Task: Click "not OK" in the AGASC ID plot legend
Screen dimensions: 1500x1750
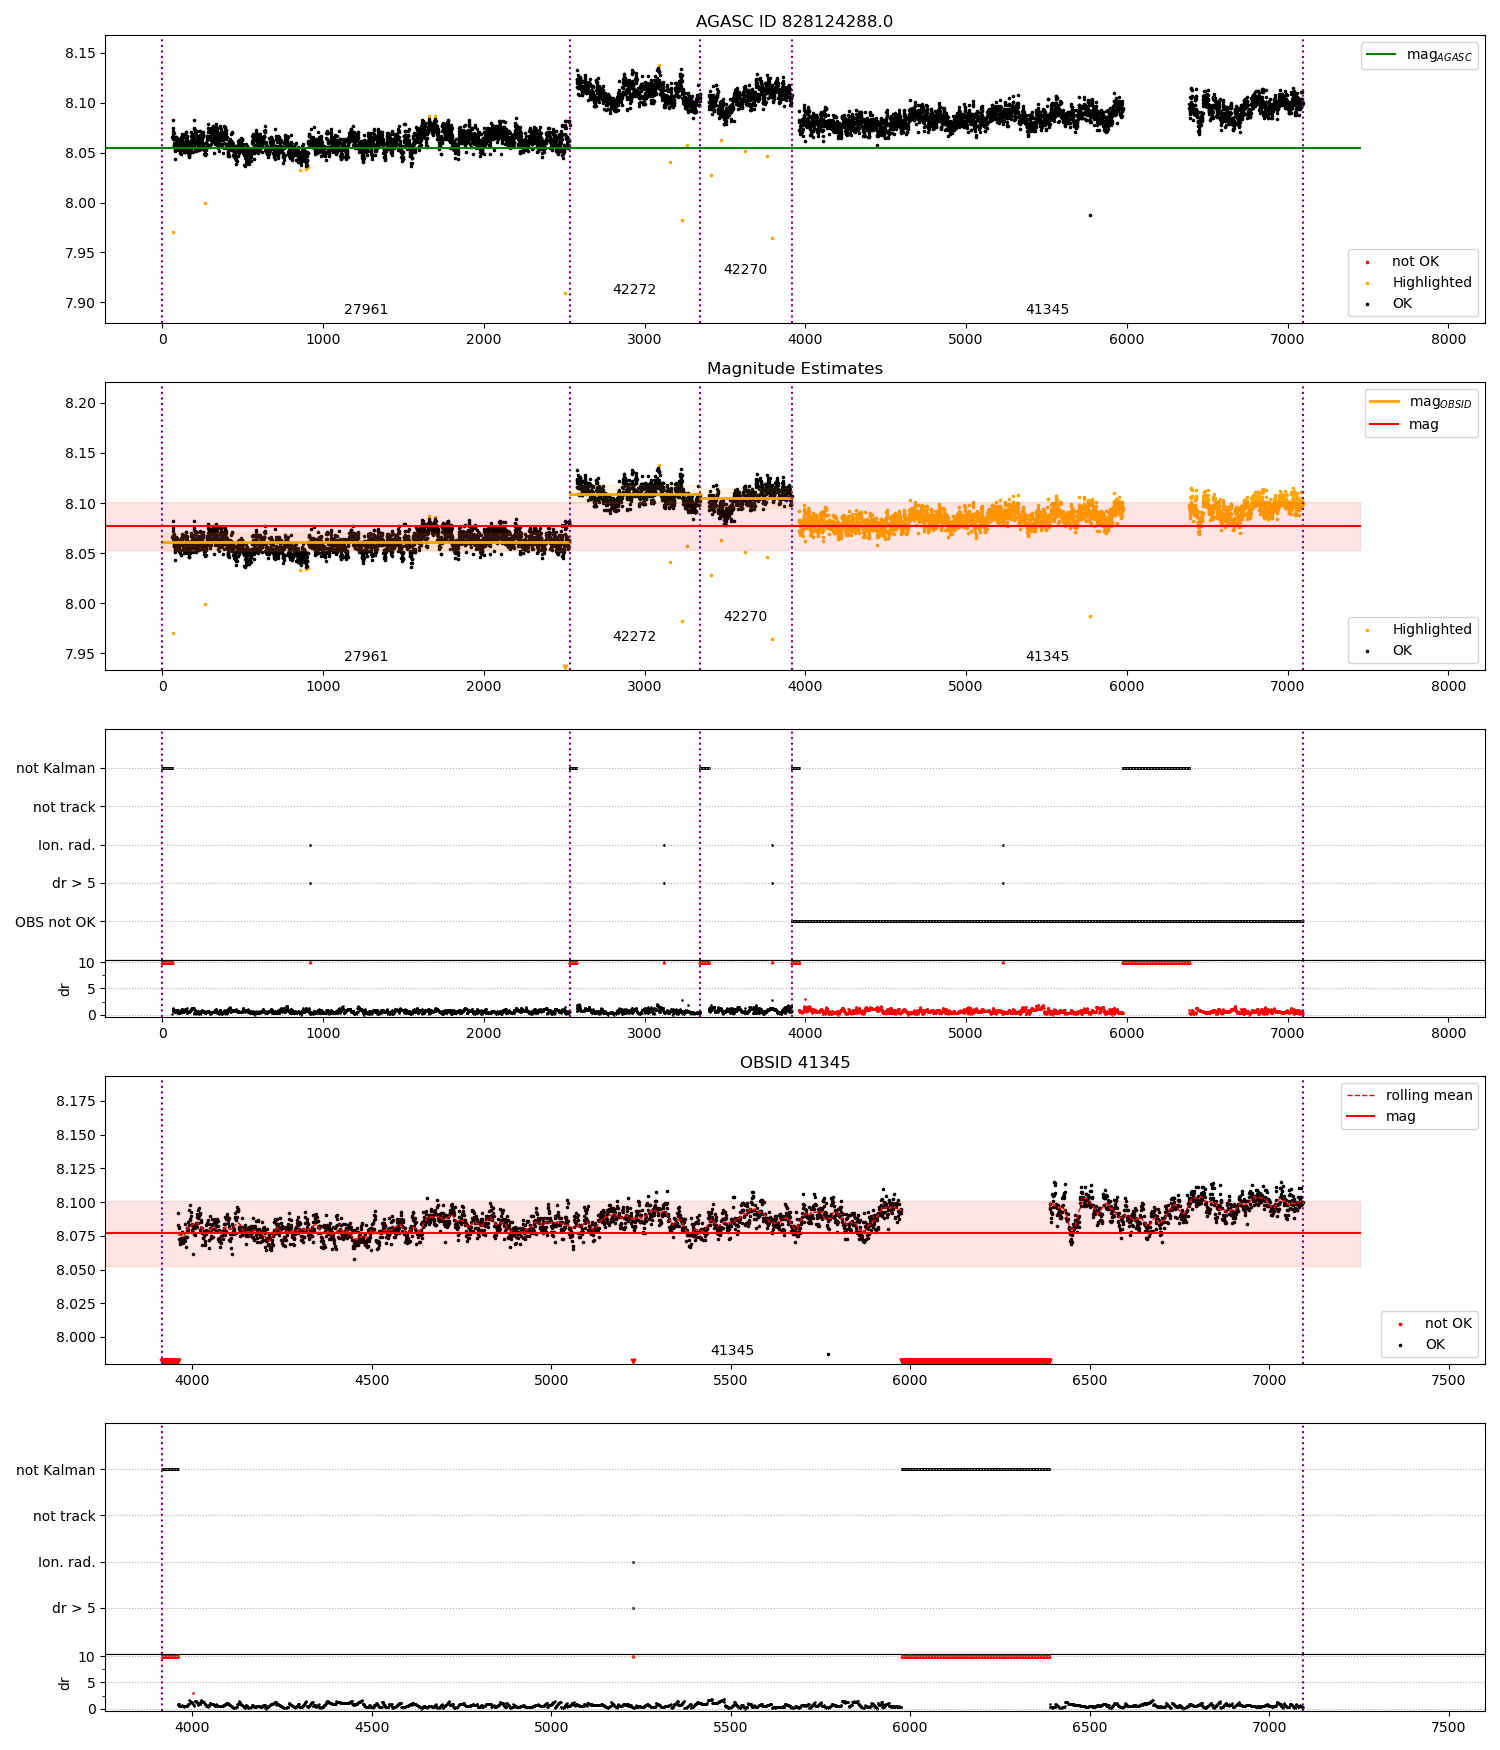Action: tap(1415, 262)
